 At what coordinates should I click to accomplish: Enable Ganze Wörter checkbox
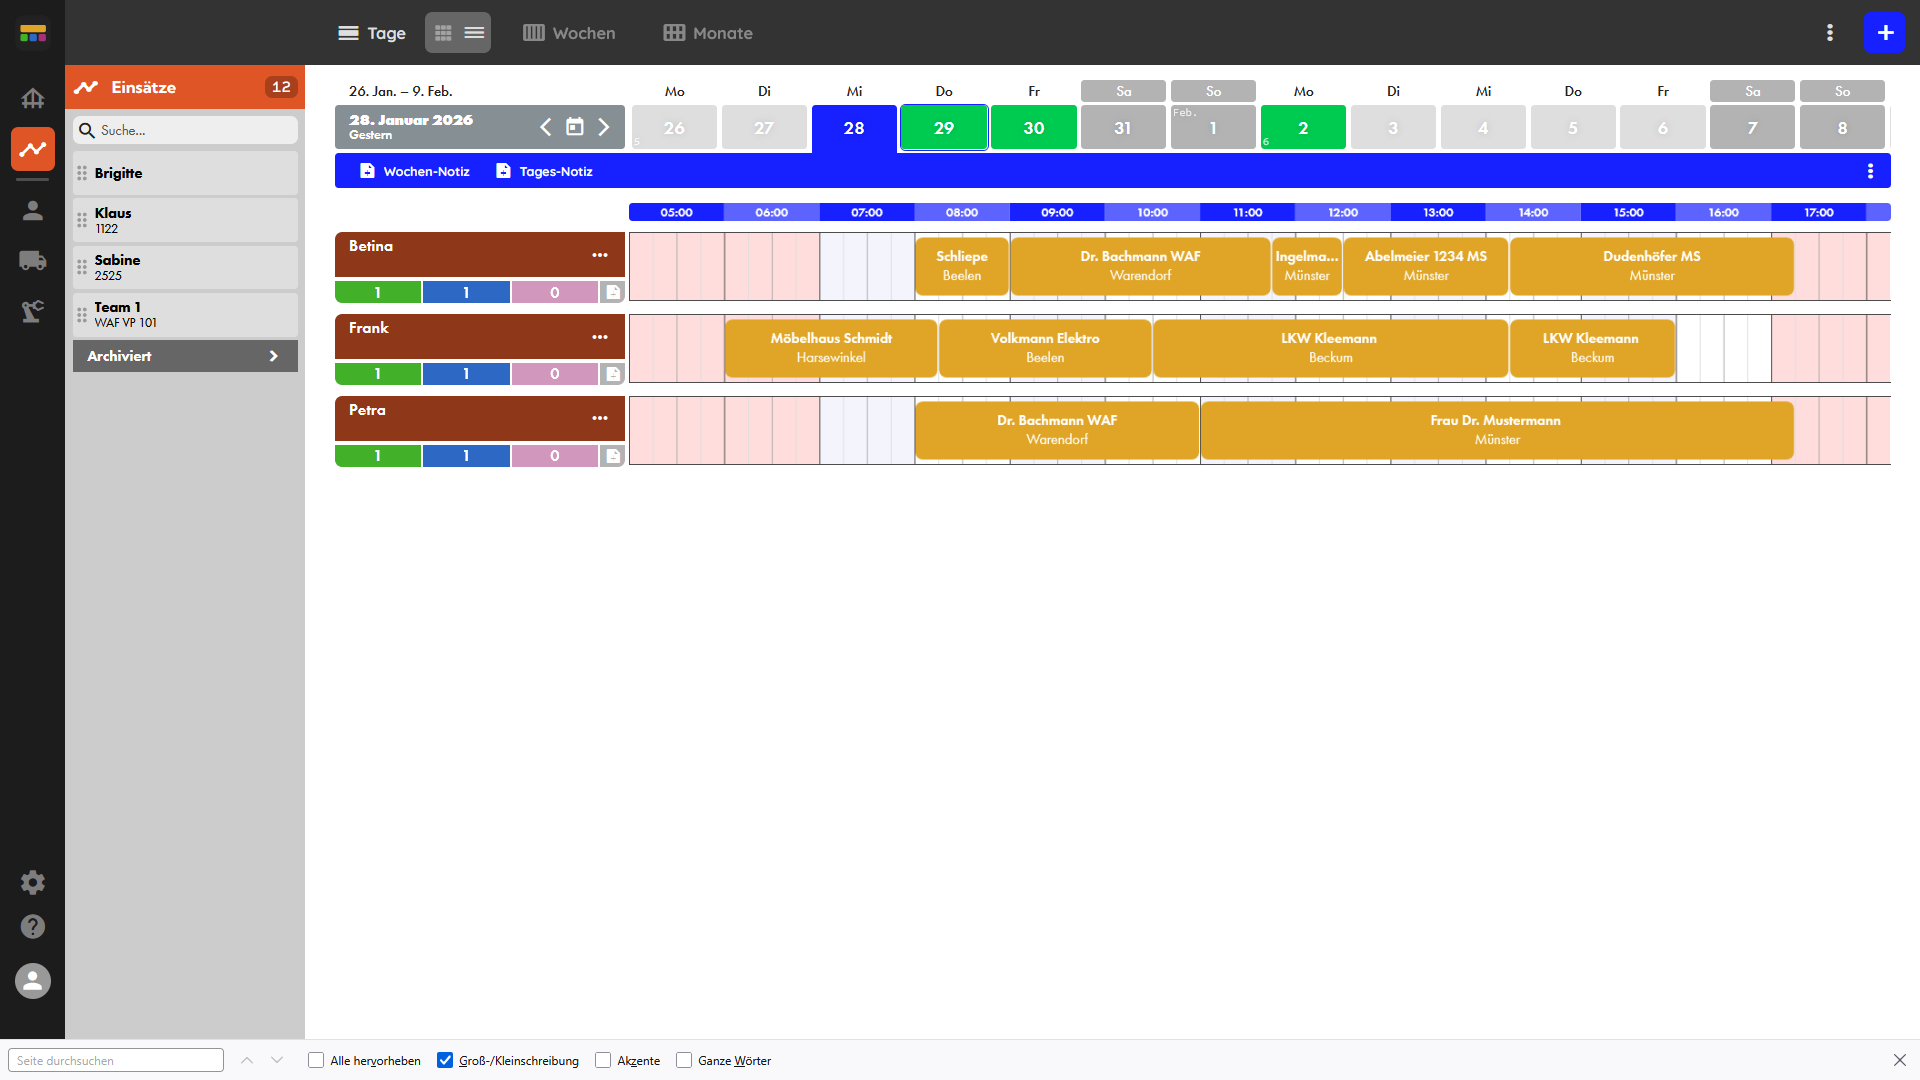click(x=684, y=1060)
